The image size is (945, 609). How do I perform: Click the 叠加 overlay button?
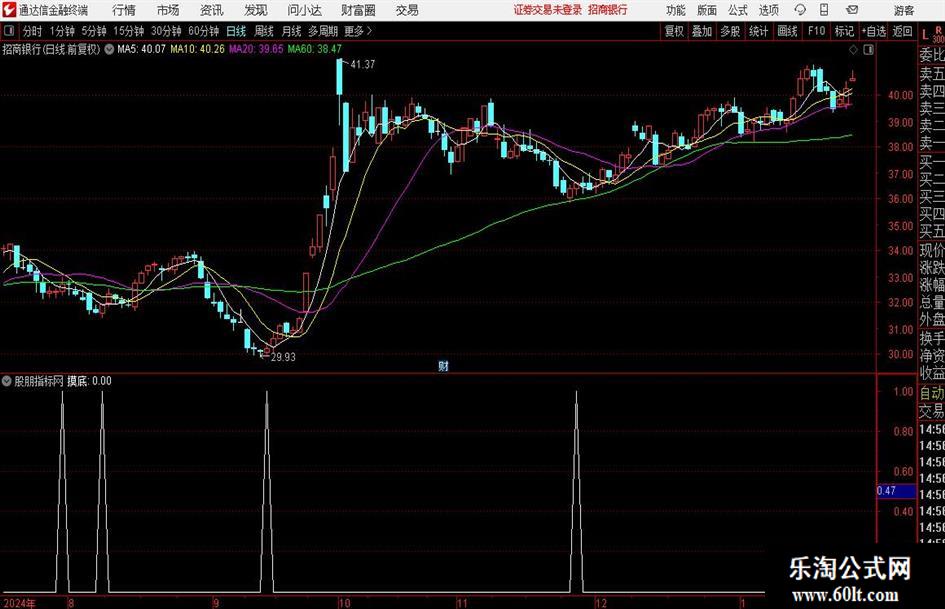point(702,31)
